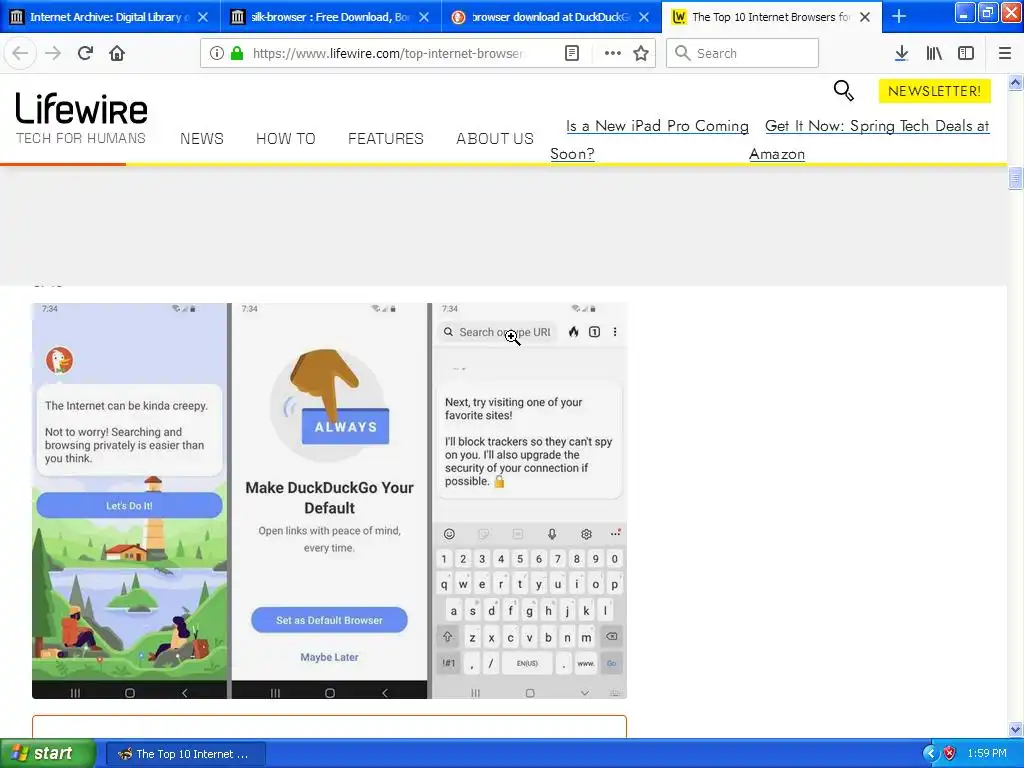The image size is (1024, 768).
Task: Expand hidden system tray icons arrow
Action: click(x=930, y=754)
